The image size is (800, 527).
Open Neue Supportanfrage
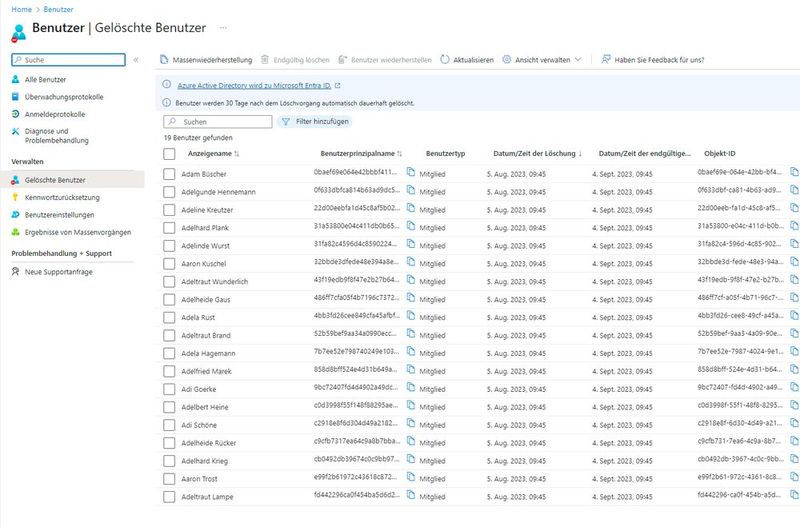[59, 272]
